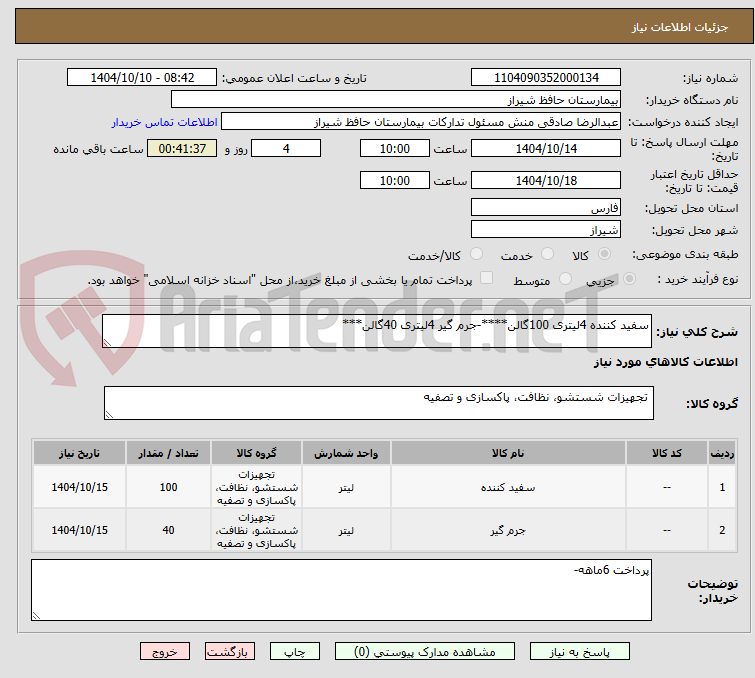The image size is (755, 678).
Task: Select the کالا radio button
Action: [x=604, y=254]
